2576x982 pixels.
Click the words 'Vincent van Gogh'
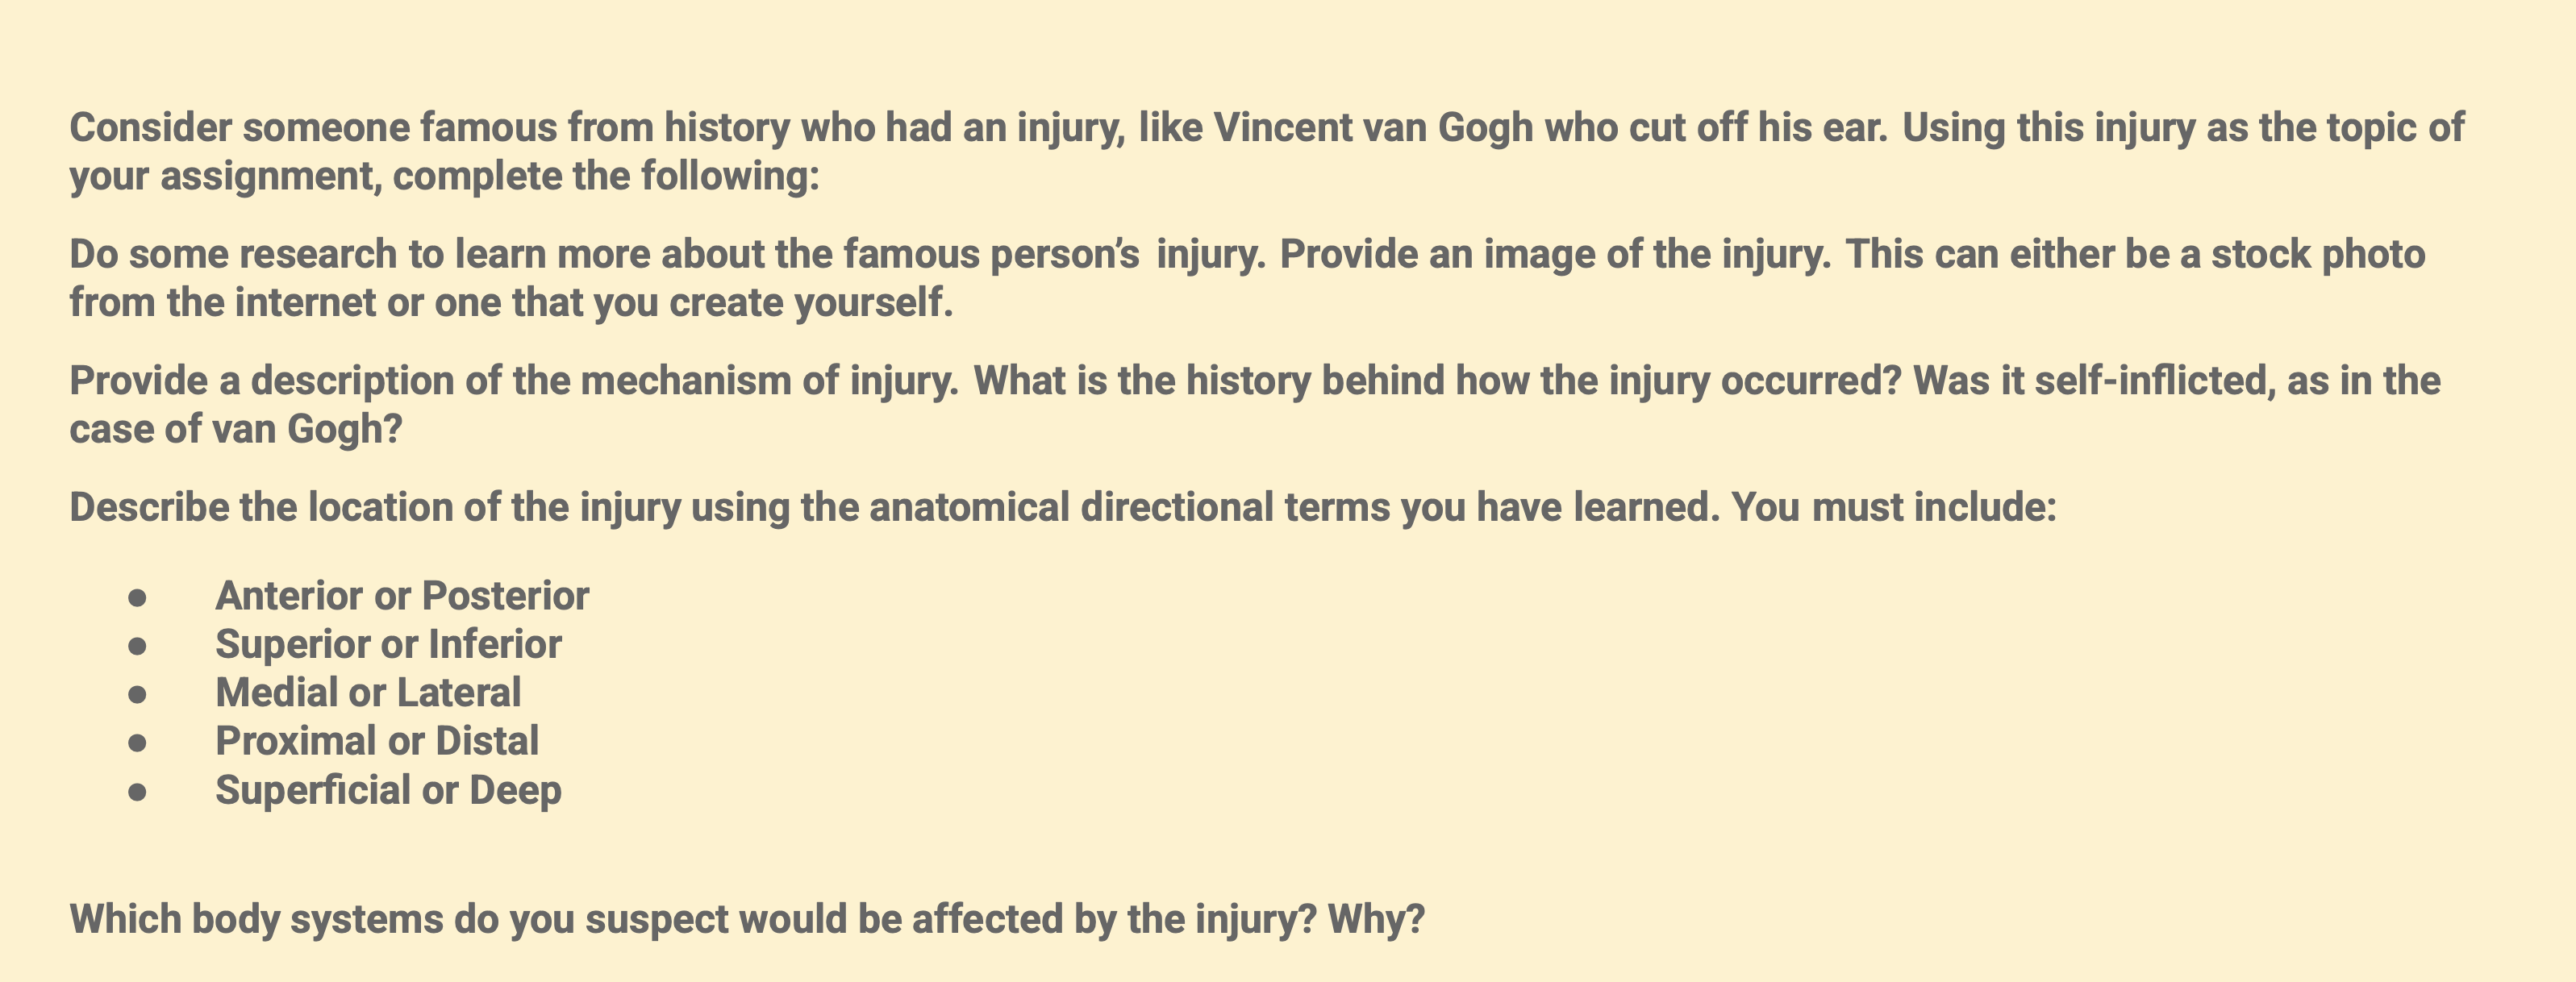click(1373, 128)
